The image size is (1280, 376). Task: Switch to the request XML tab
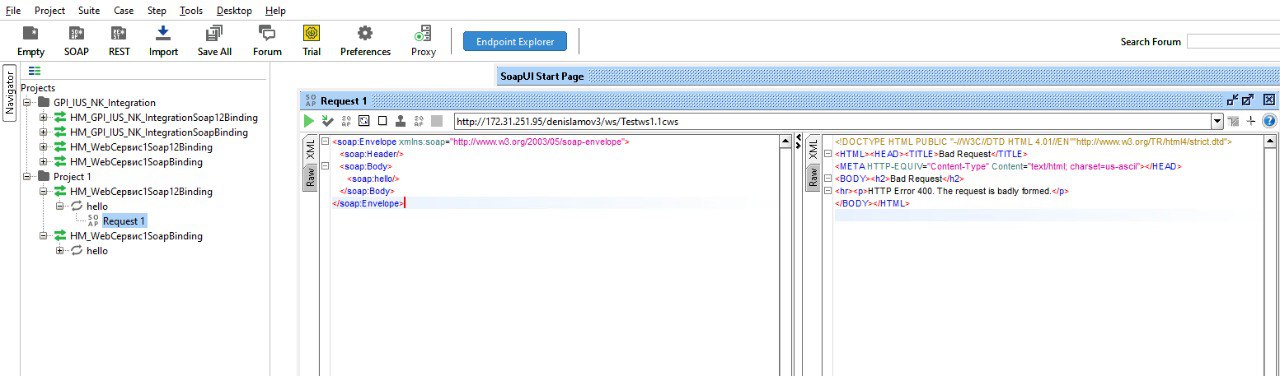click(310, 150)
